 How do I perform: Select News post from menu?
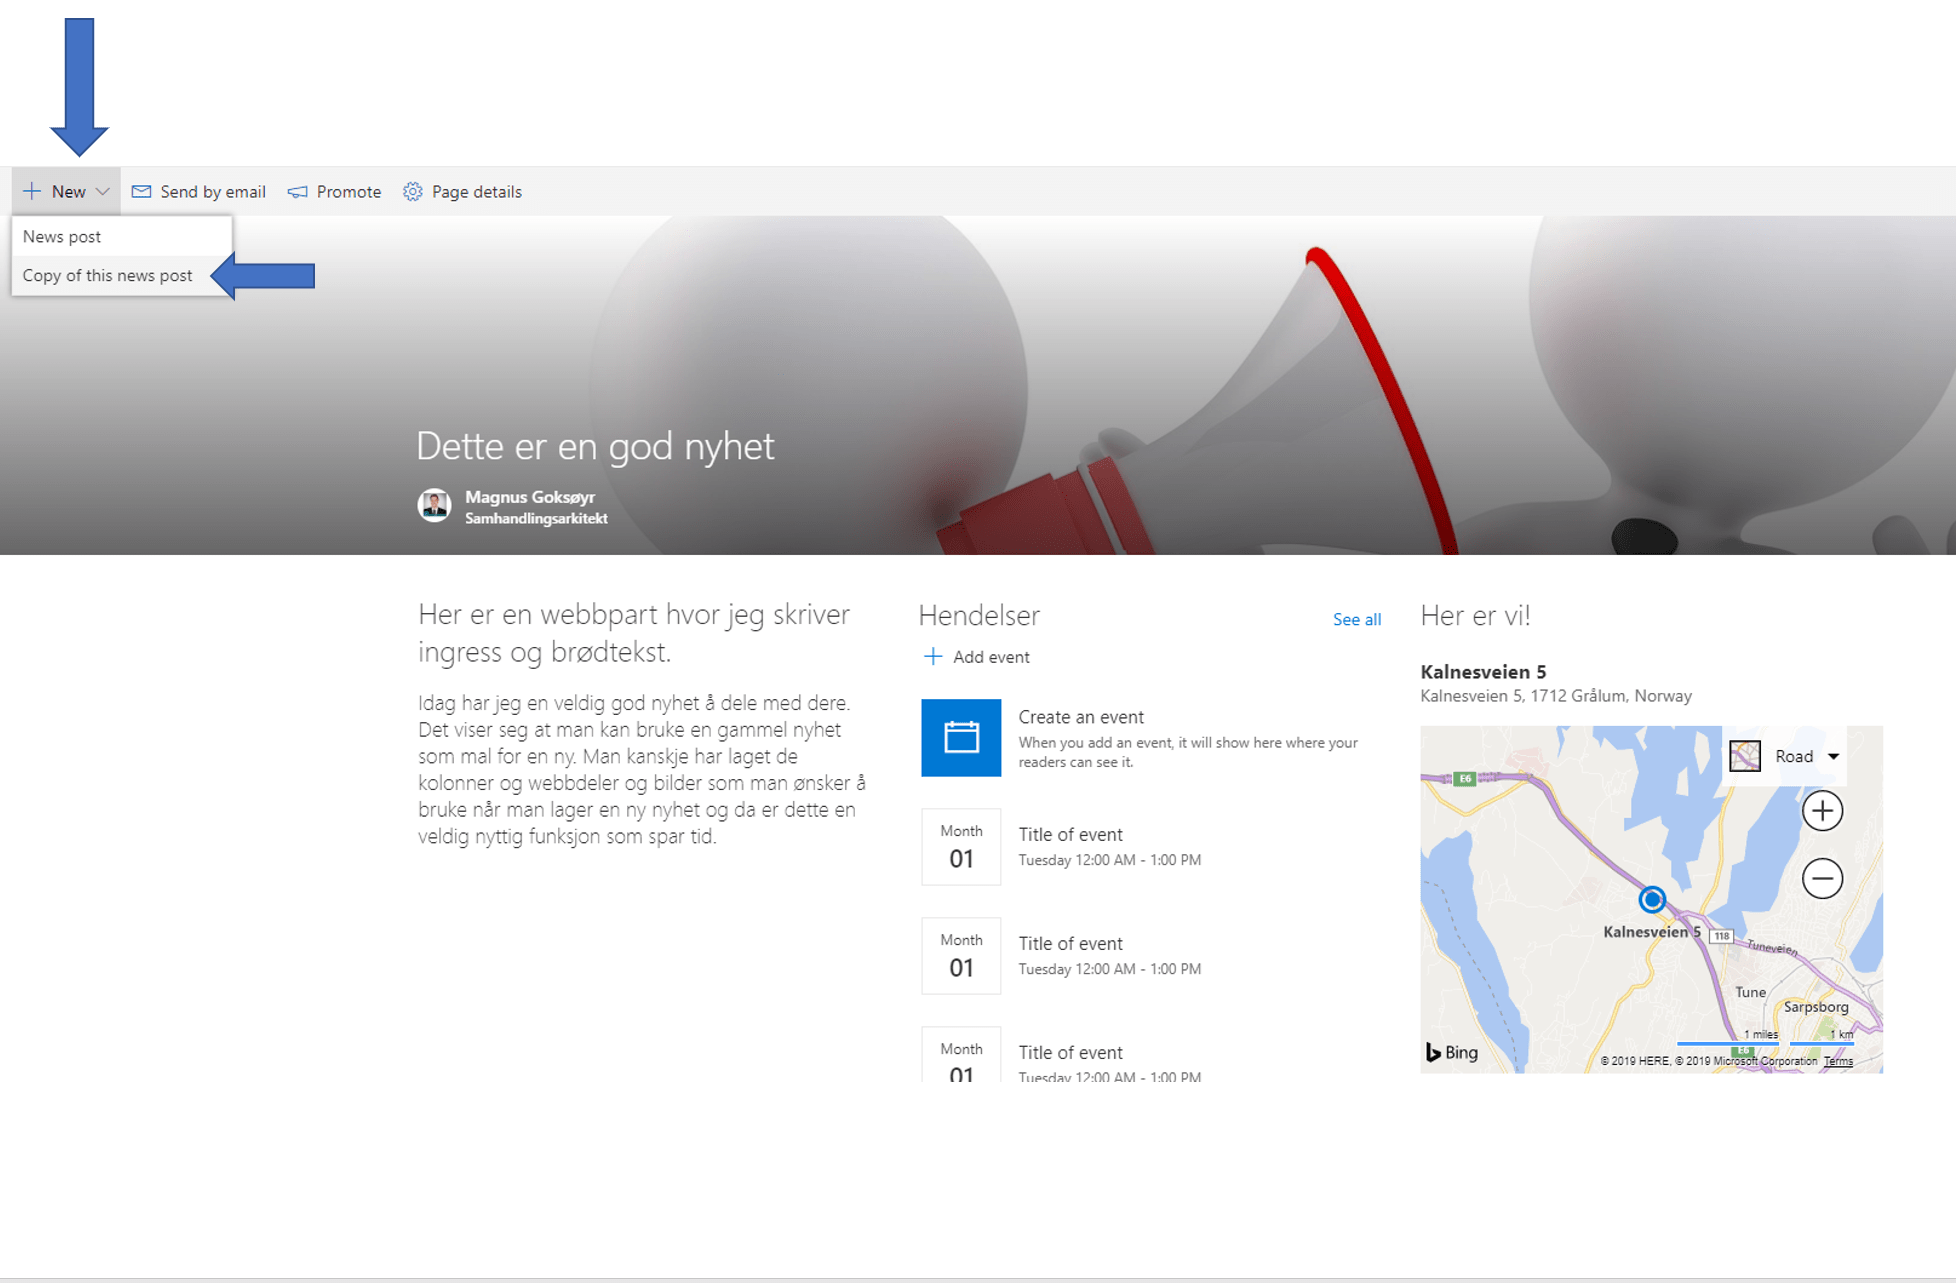pos(62,237)
